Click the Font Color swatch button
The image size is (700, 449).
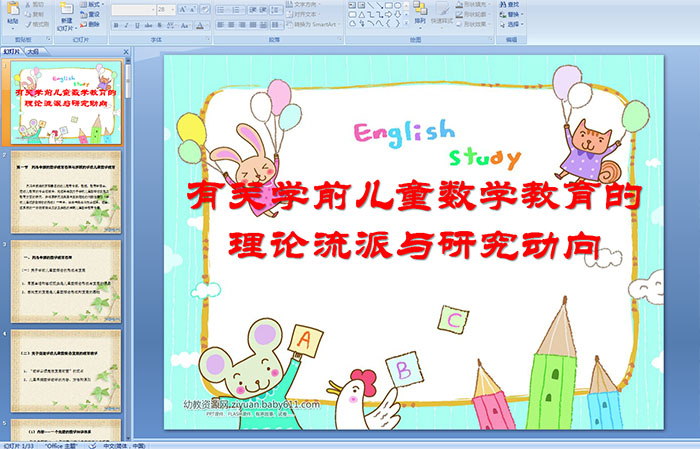point(200,25)
